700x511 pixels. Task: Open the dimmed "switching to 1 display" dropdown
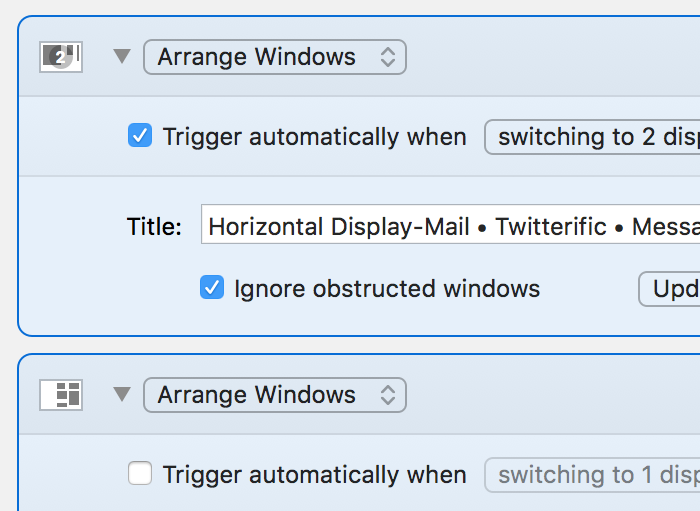pyautogui.click(x=594, y=475)
